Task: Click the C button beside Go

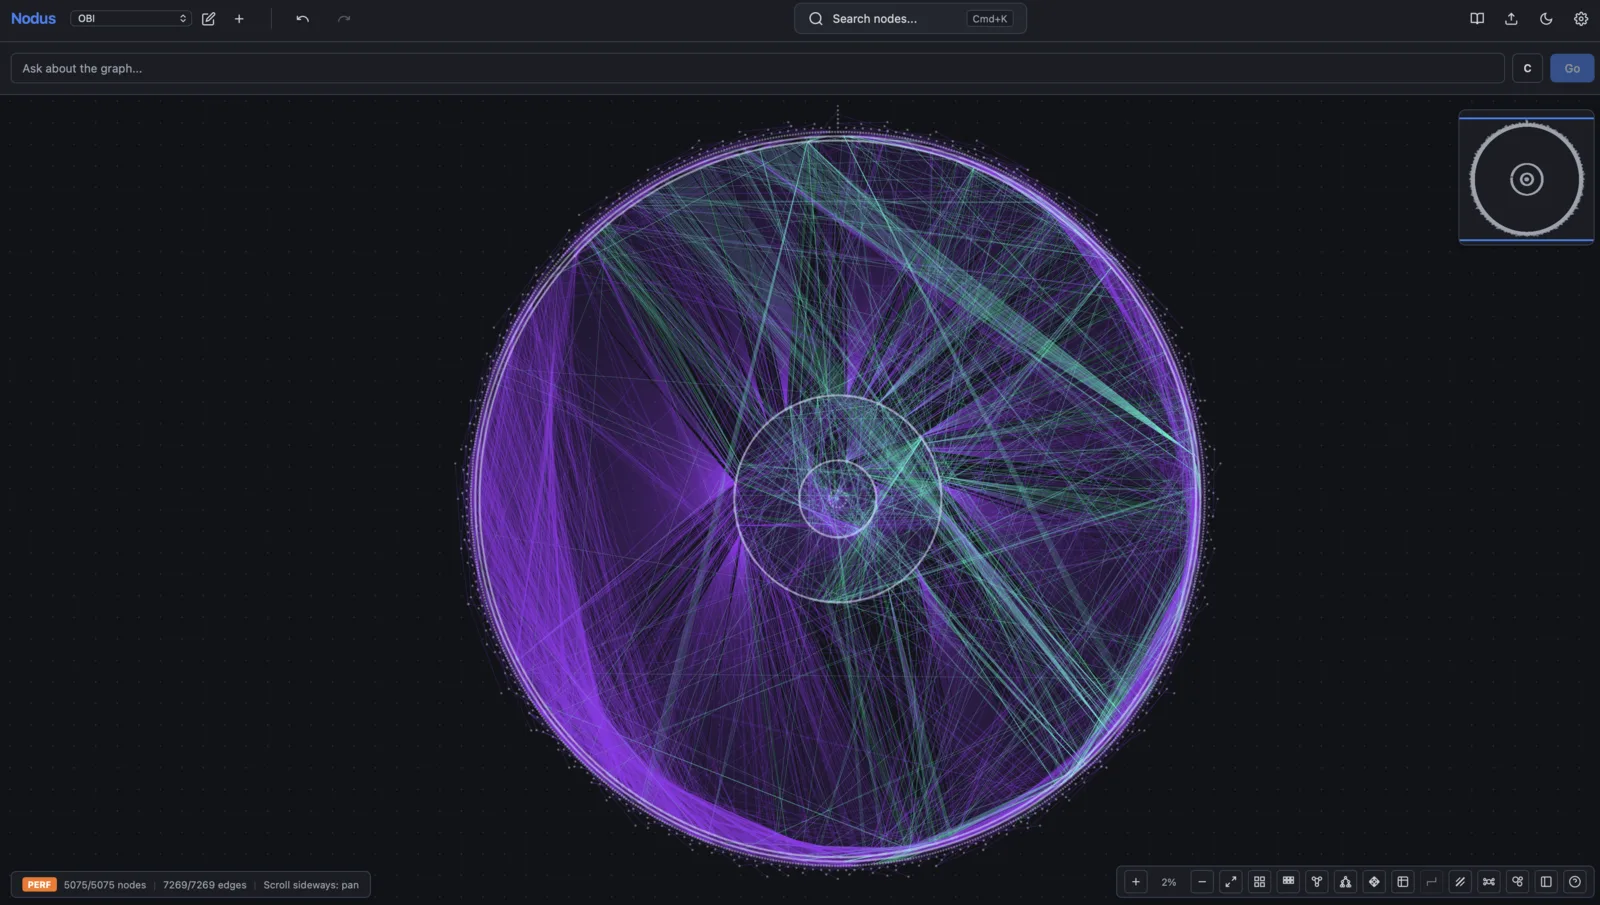Action: point(1527,68)
